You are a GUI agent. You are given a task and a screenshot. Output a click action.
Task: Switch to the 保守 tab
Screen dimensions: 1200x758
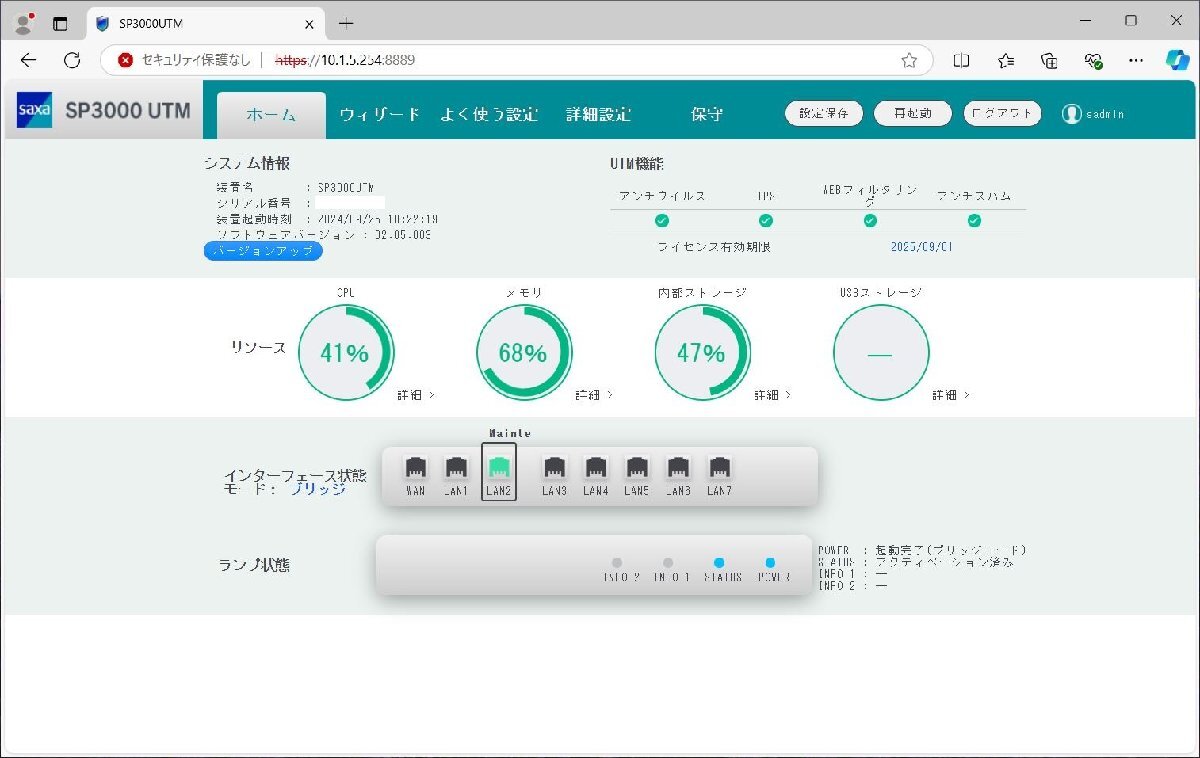tap(707, 114)
